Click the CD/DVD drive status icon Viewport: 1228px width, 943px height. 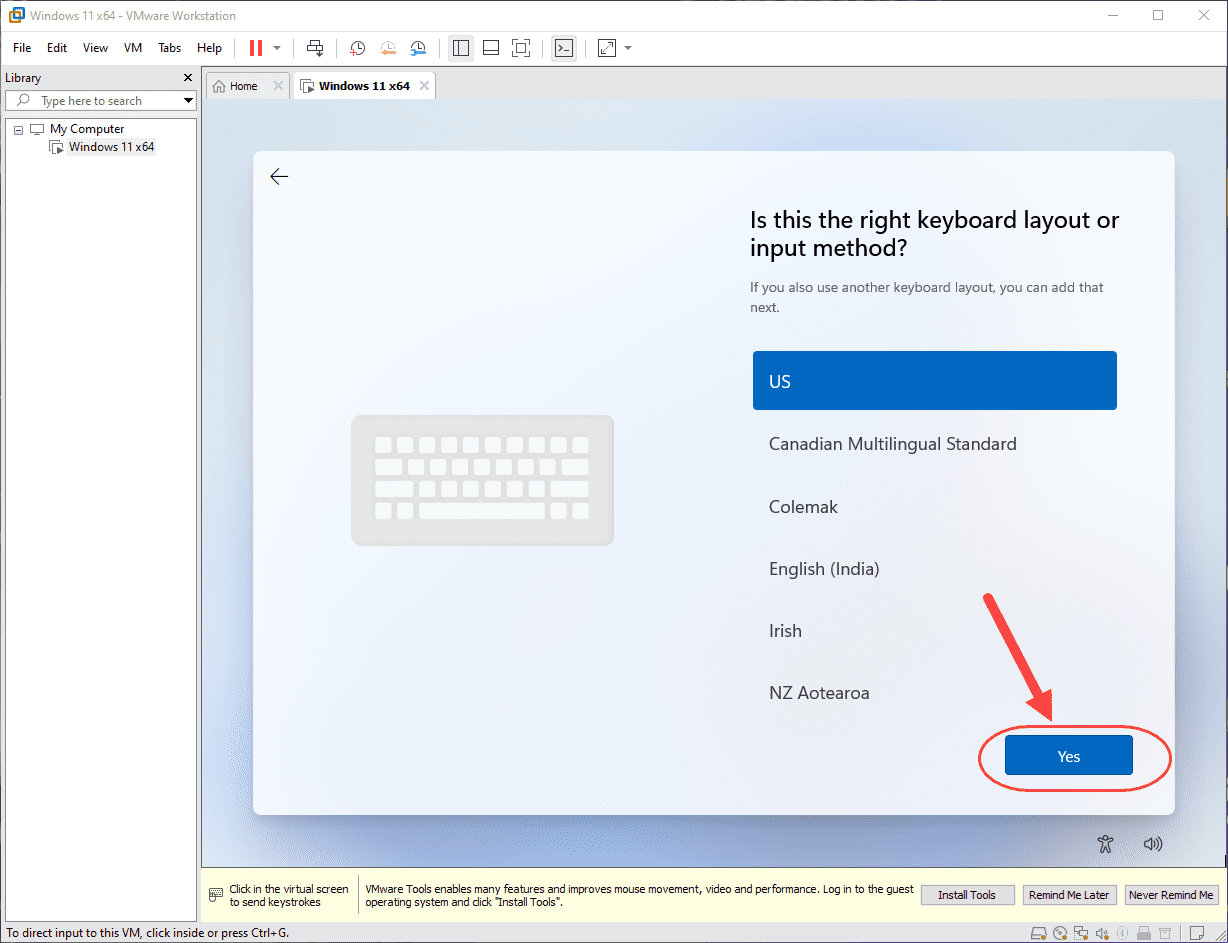(x=1060, y=934)
